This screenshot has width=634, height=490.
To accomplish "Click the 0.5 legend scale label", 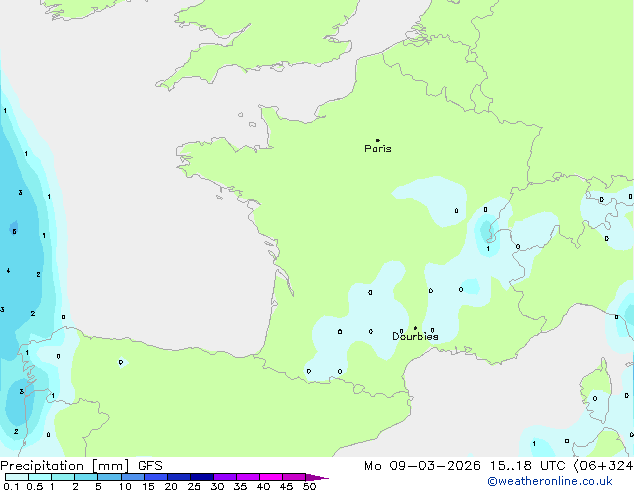I will click(35, 486).
